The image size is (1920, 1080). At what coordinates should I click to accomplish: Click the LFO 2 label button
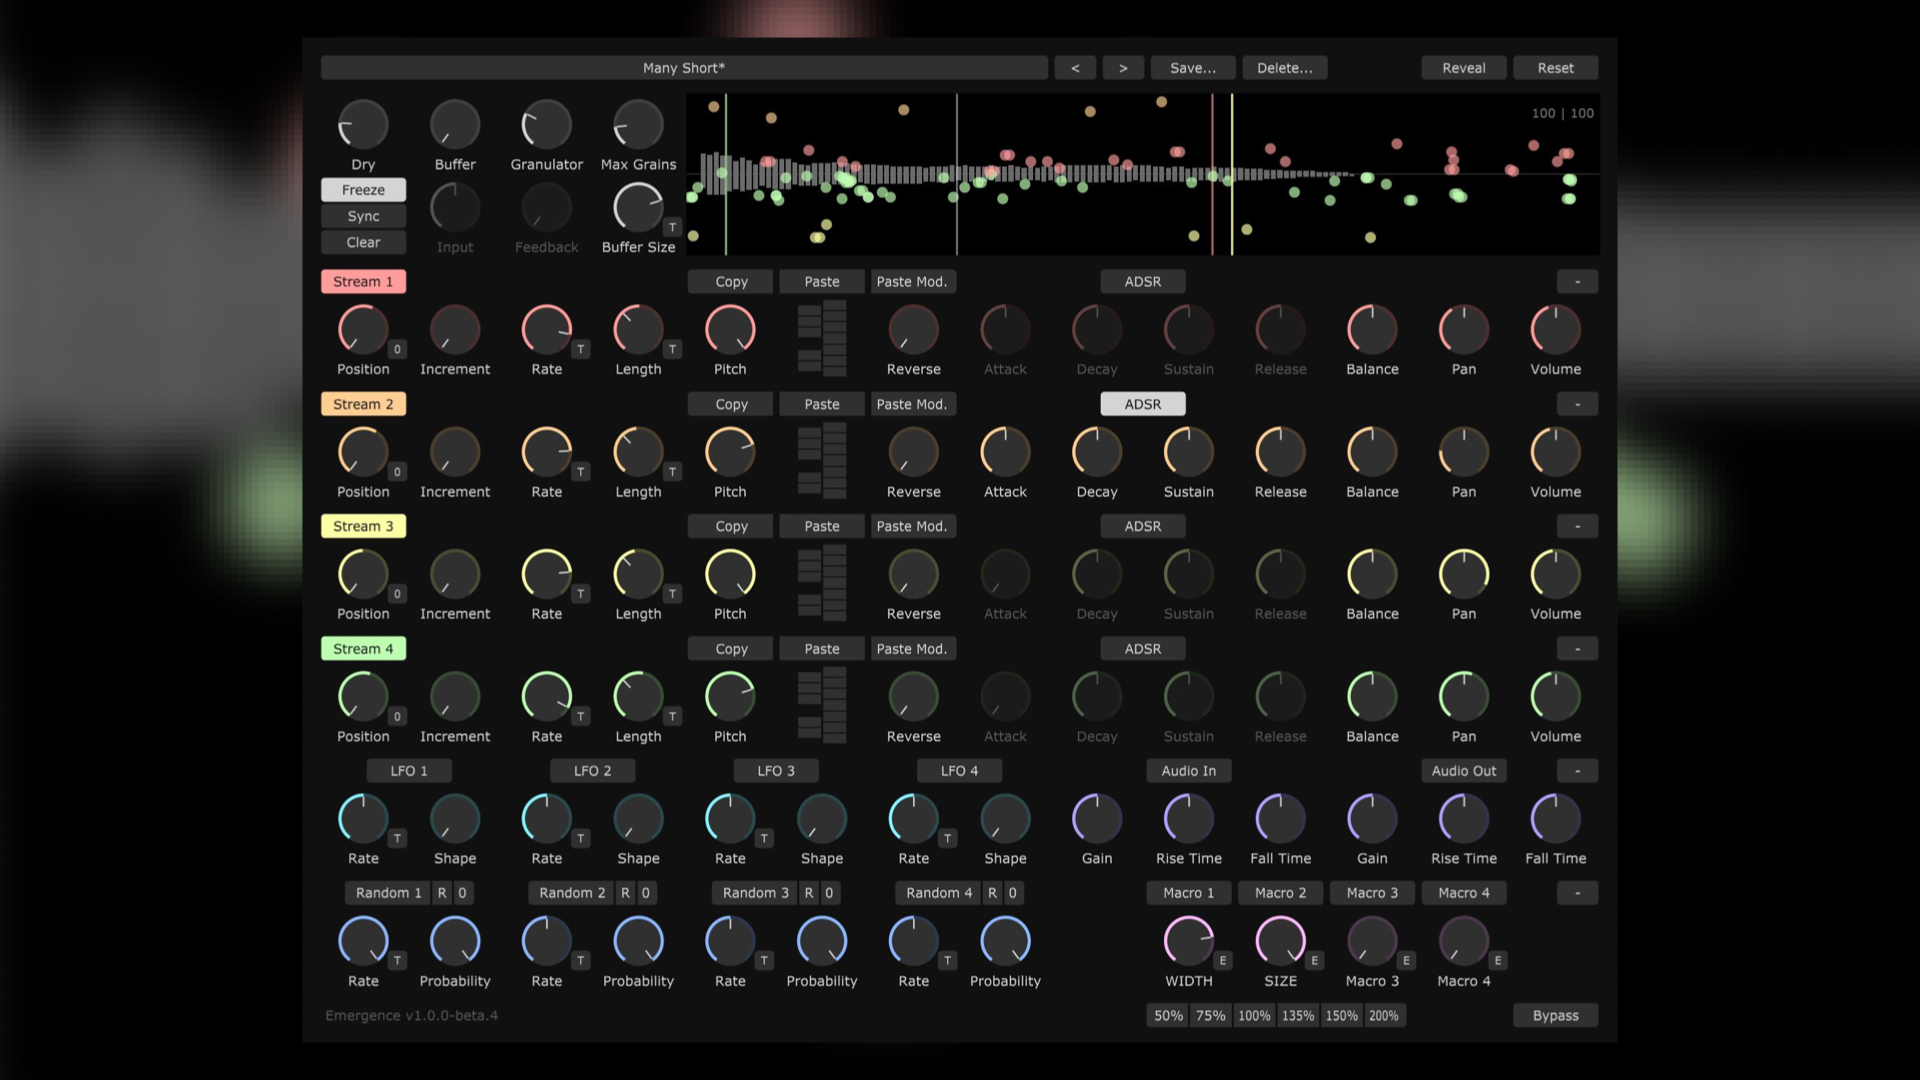click(592, 771)
